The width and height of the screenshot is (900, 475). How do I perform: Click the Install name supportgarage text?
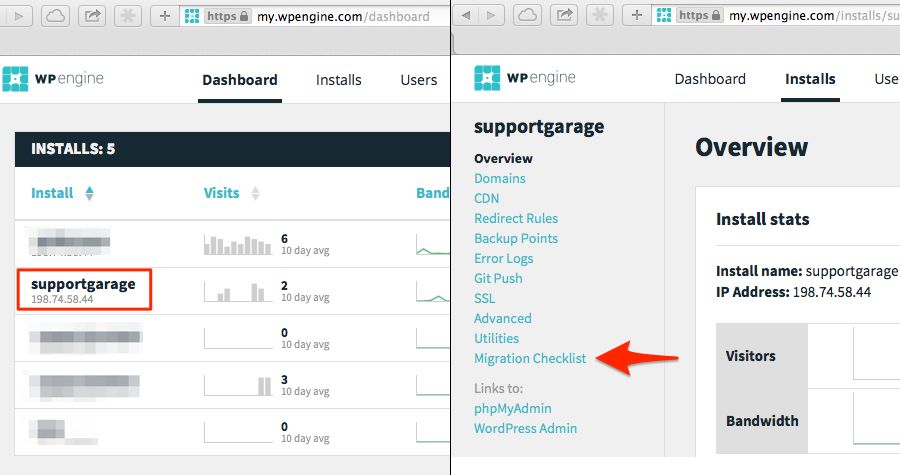coord(851,271)
